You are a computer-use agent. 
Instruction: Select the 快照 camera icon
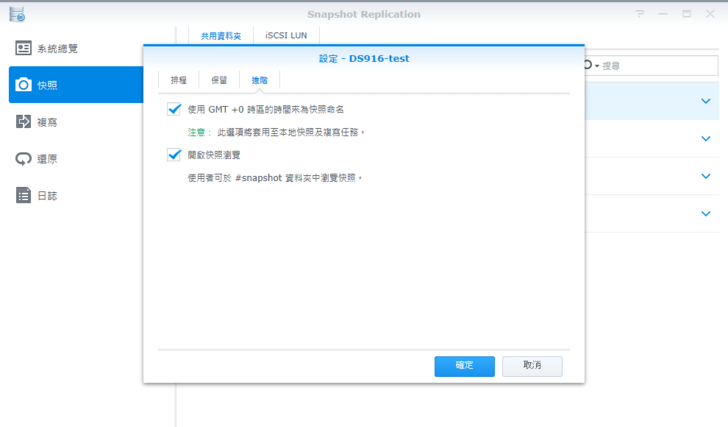point(23,85)
